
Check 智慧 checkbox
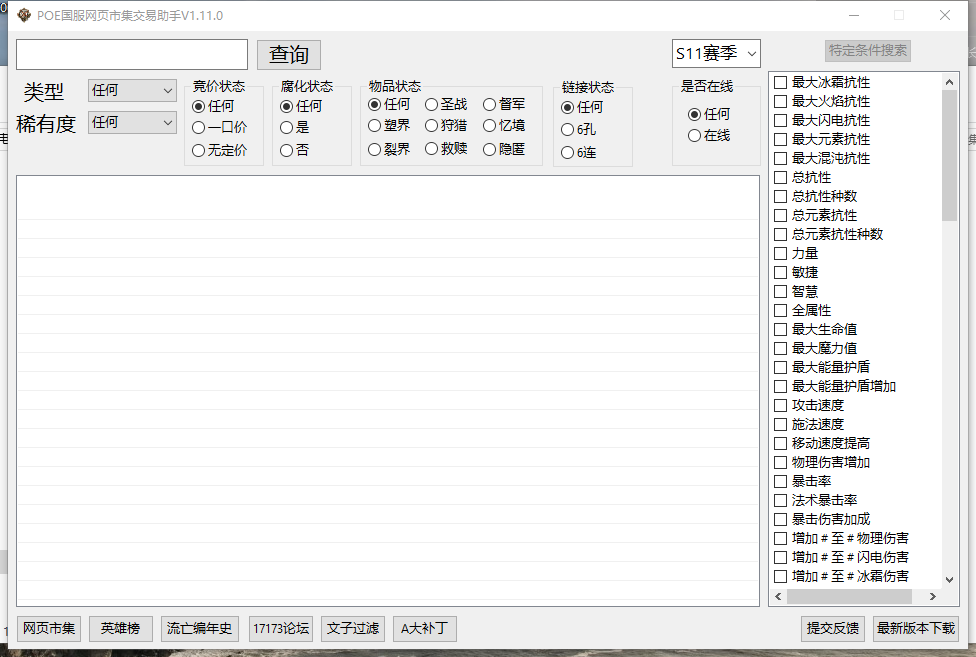point(781,291)
